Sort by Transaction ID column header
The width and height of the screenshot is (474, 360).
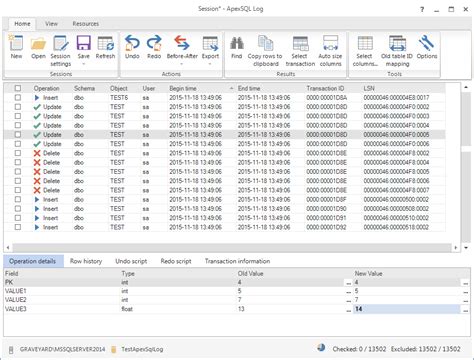coord(333,88)
